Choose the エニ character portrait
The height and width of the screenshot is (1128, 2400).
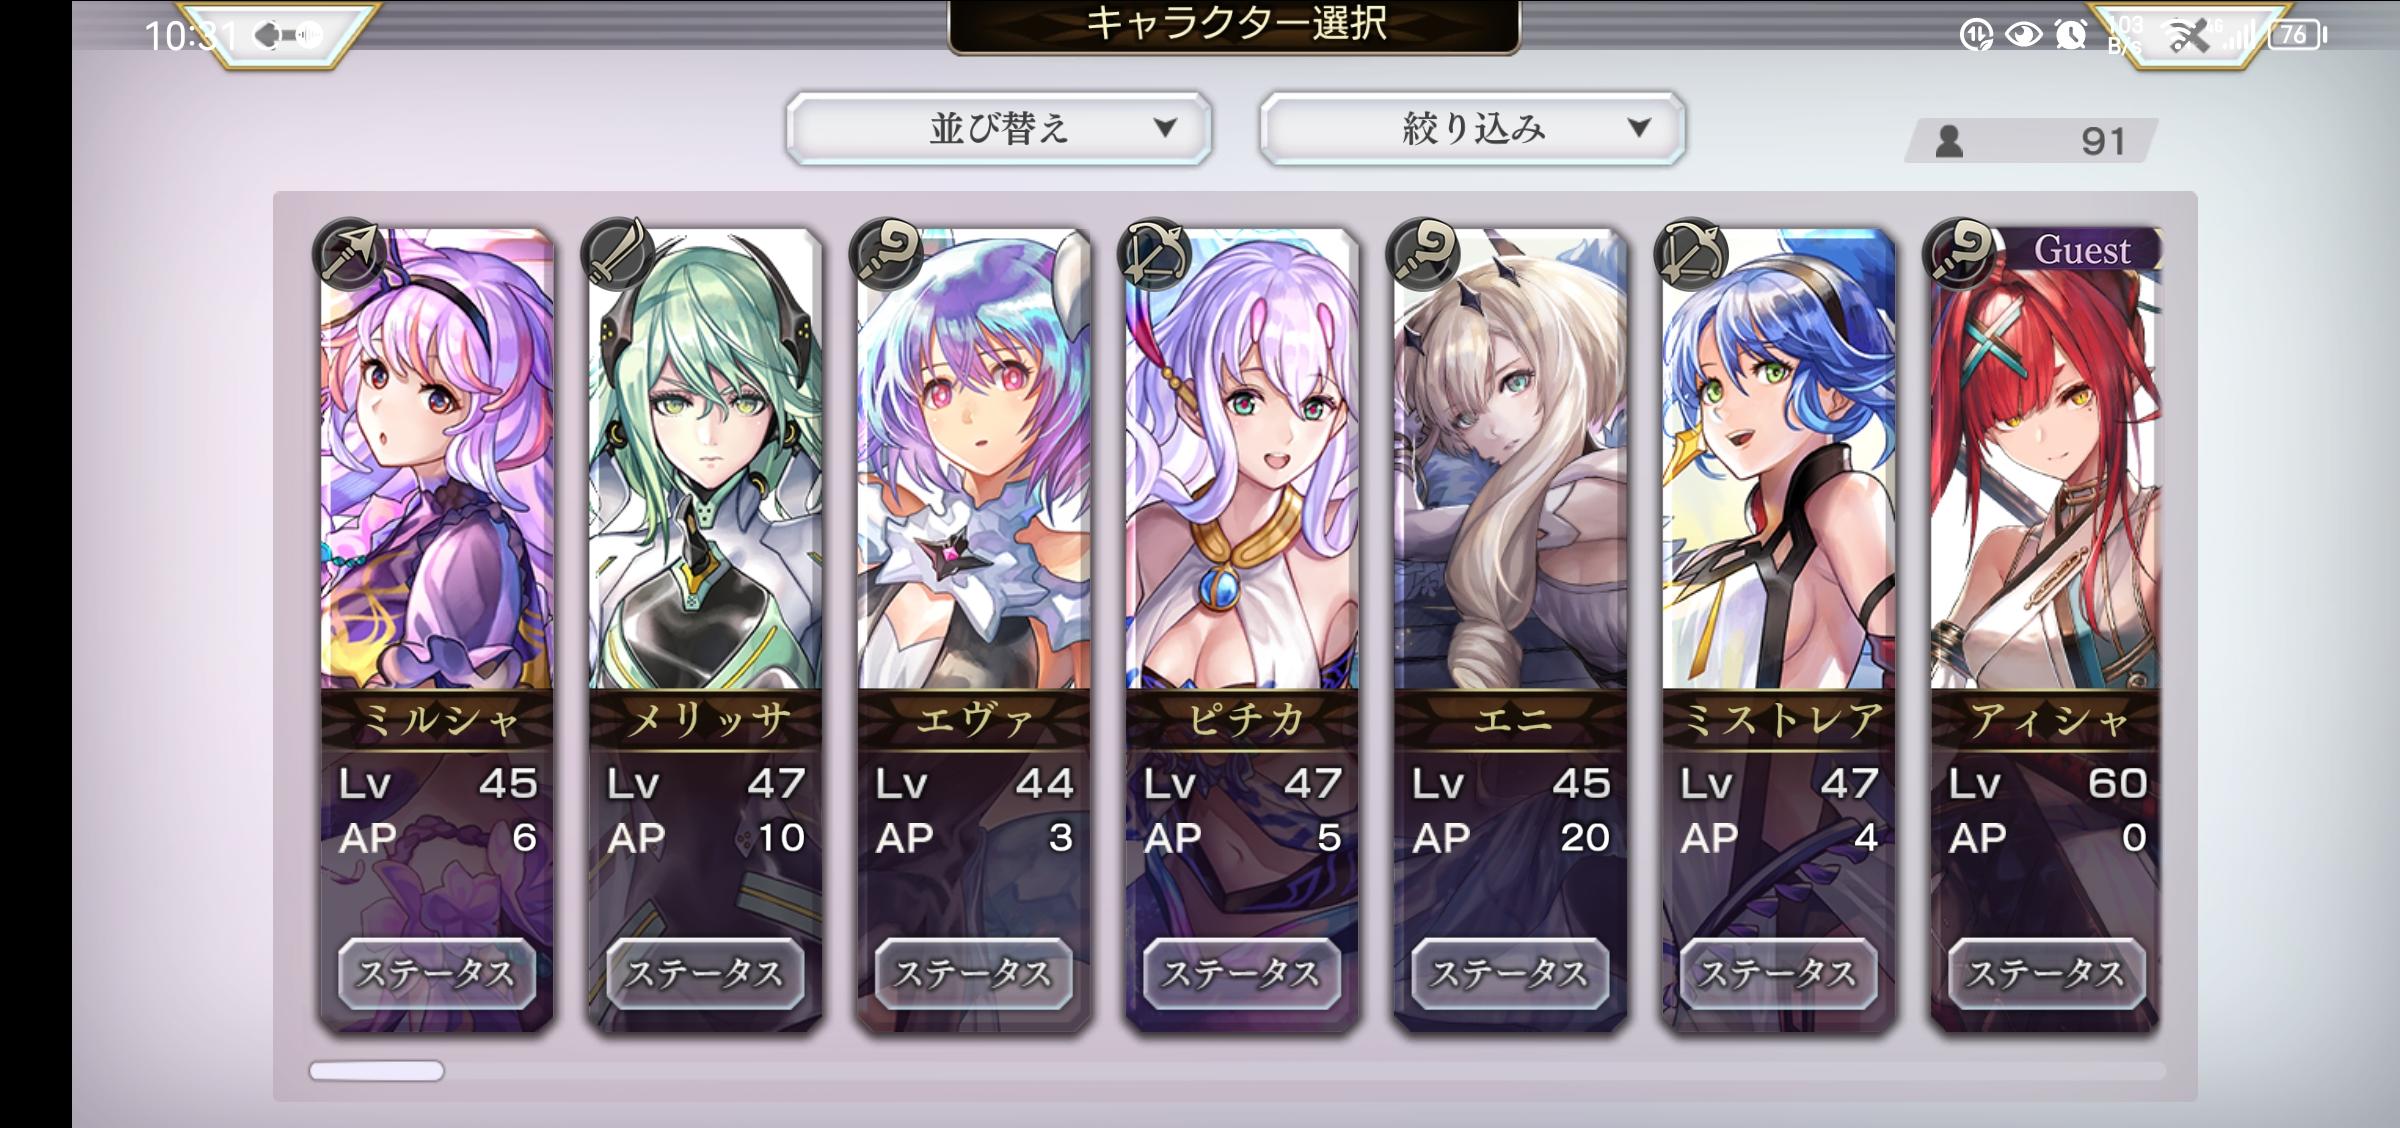click(1510, 460)
